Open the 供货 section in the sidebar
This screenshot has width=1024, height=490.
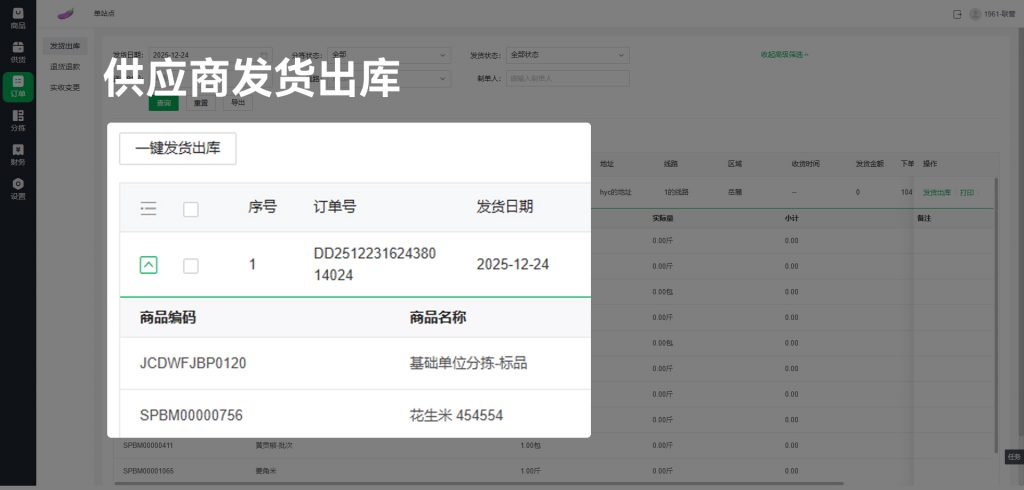[x=18, y=52]
